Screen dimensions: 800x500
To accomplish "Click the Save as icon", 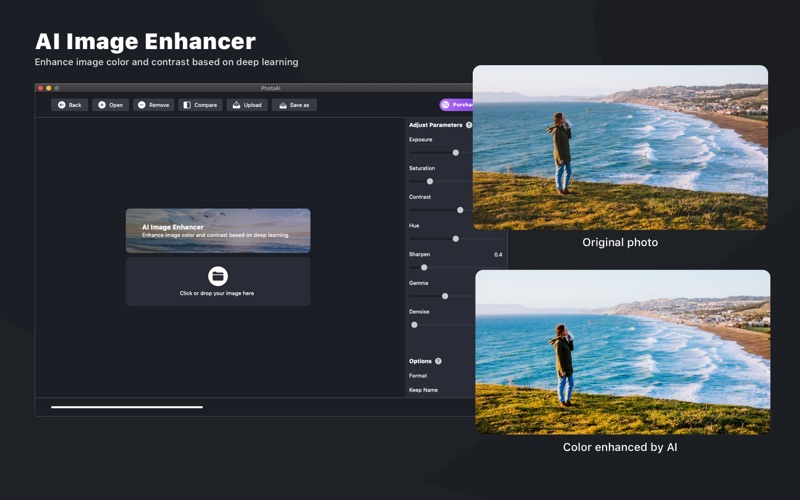I will click(283, 105).
